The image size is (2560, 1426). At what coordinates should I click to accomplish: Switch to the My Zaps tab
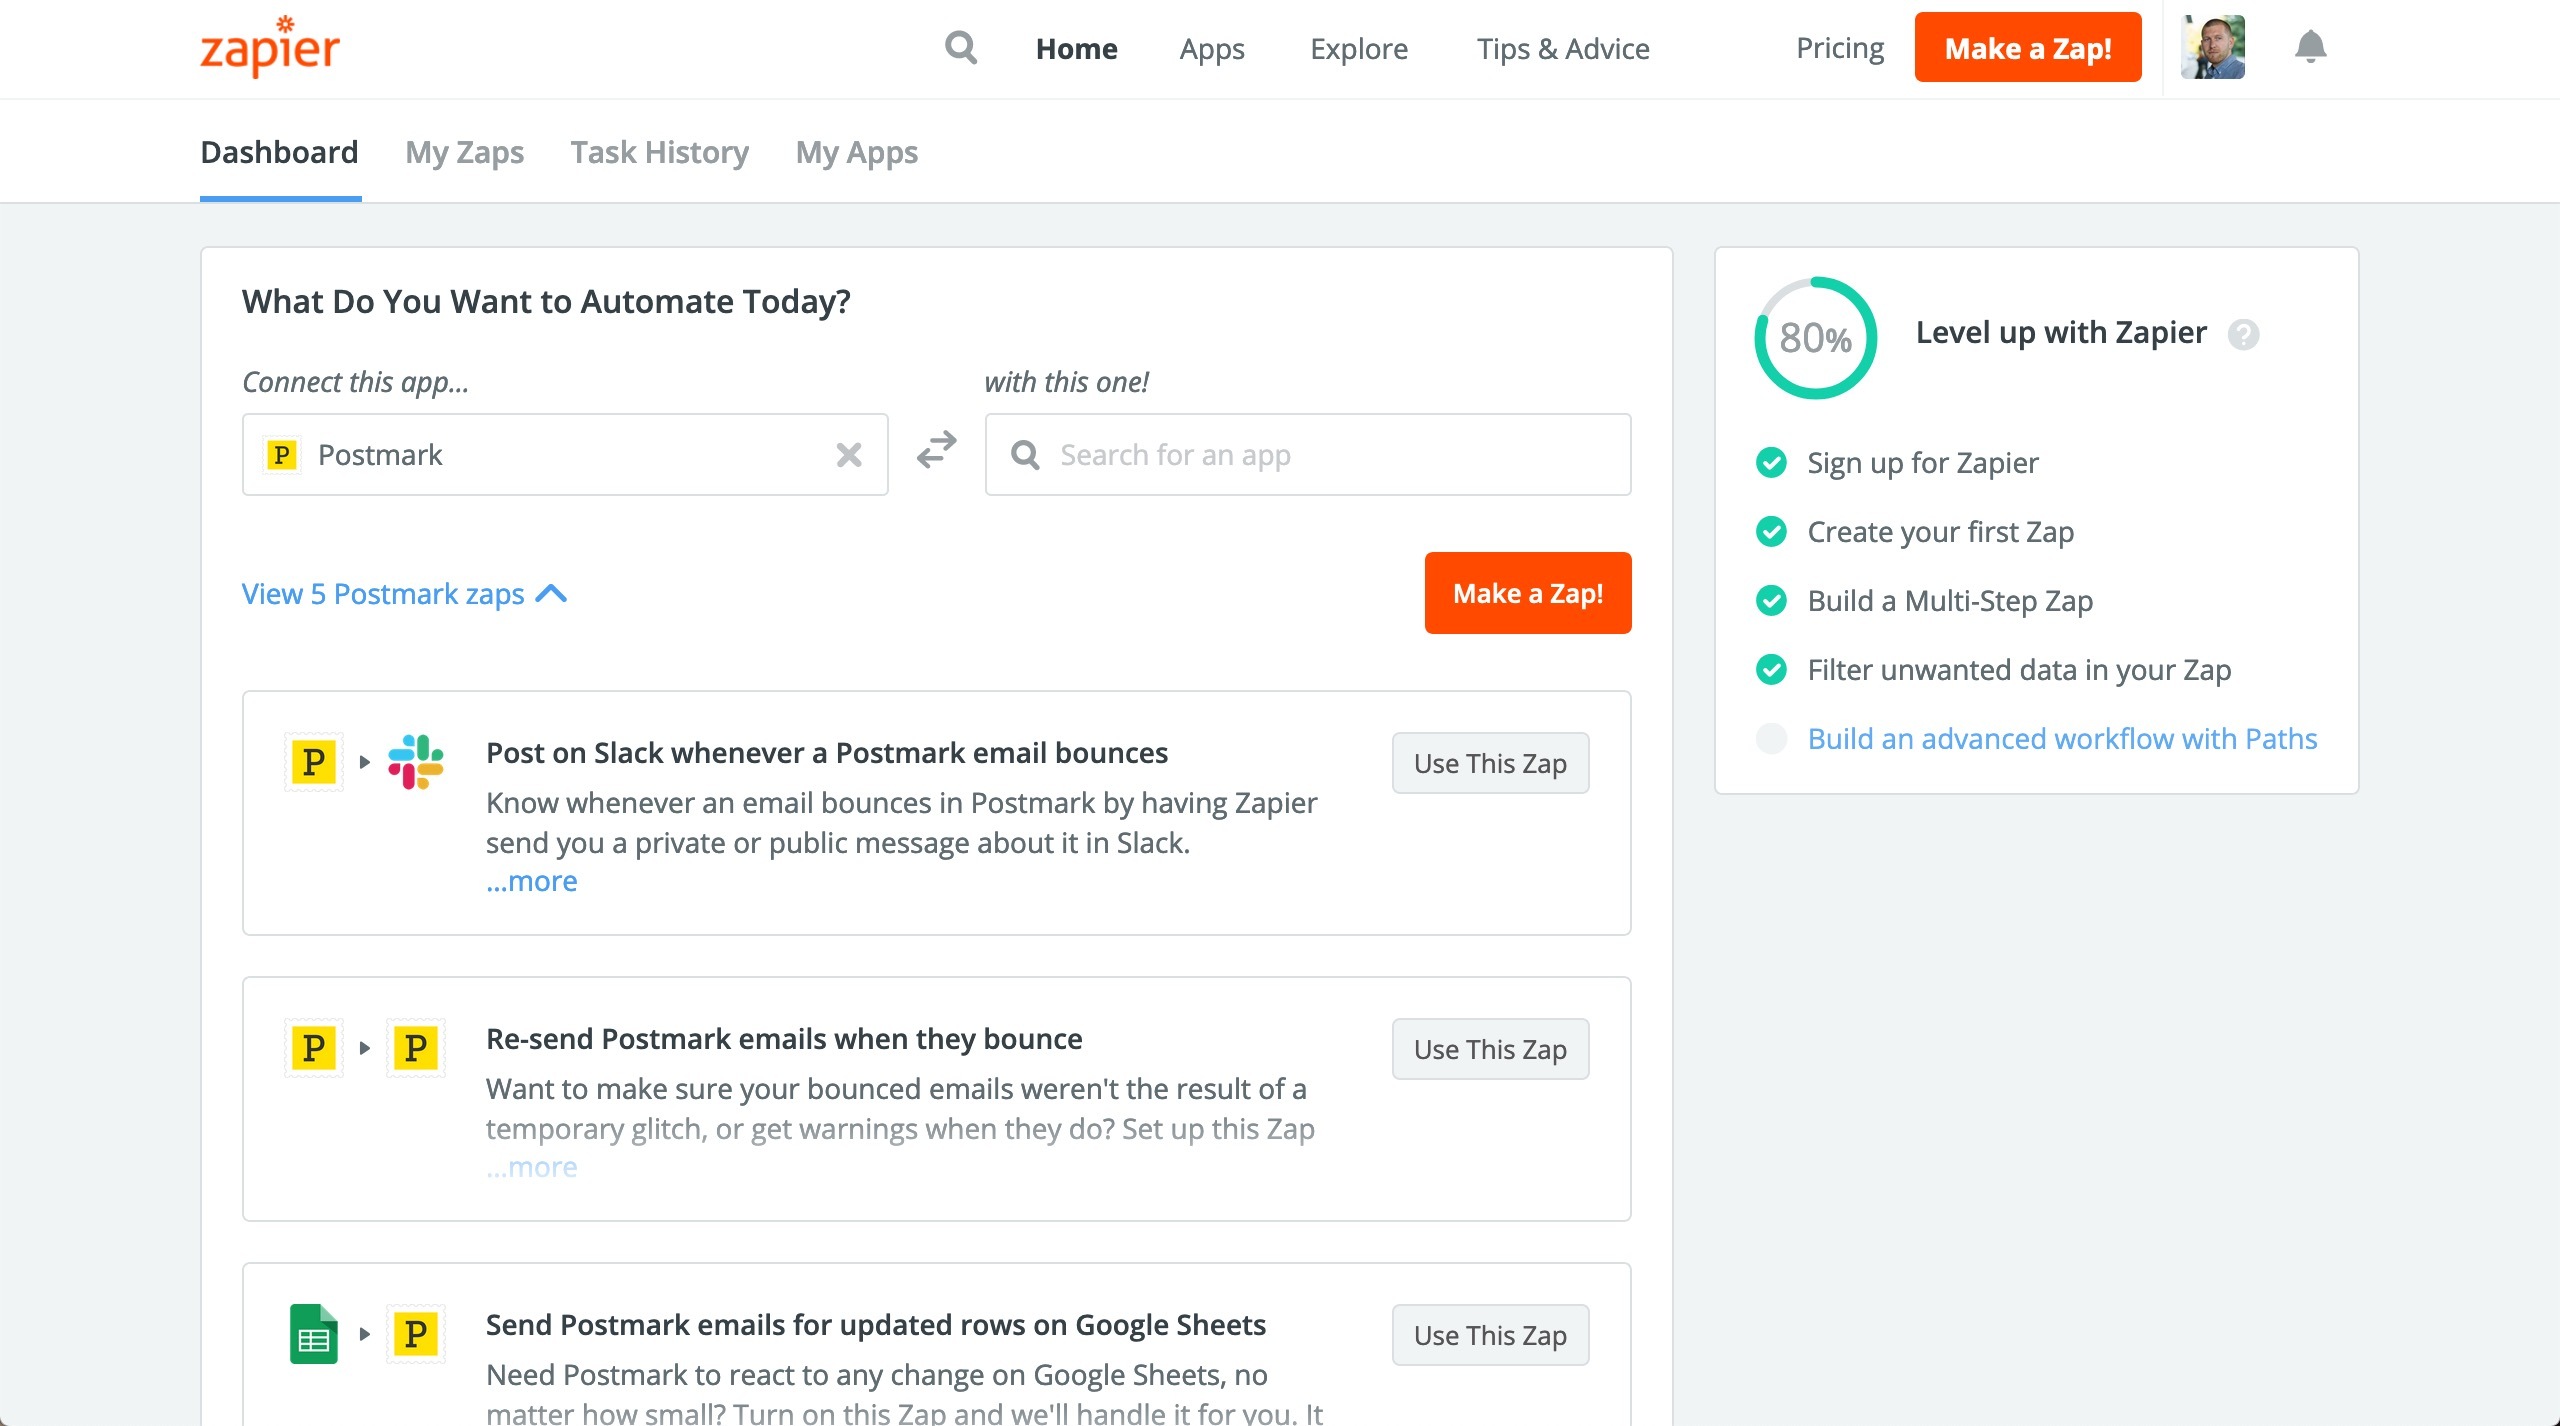pos(464,152)
